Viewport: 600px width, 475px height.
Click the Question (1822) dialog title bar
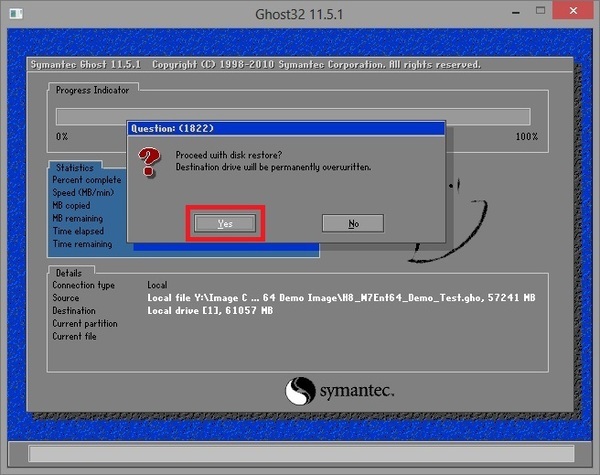[285, 128]
